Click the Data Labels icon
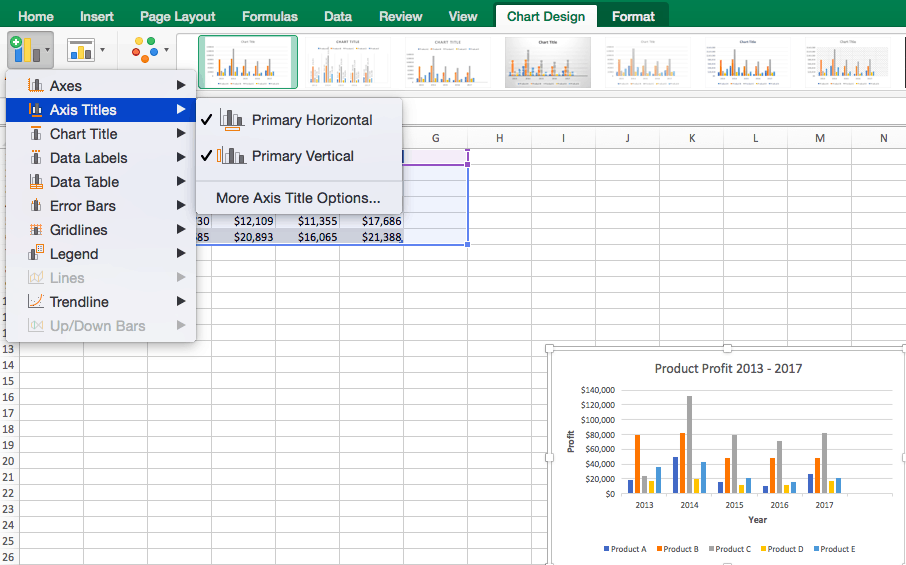Viewport: 906px width, 565px height. (36, 158)
